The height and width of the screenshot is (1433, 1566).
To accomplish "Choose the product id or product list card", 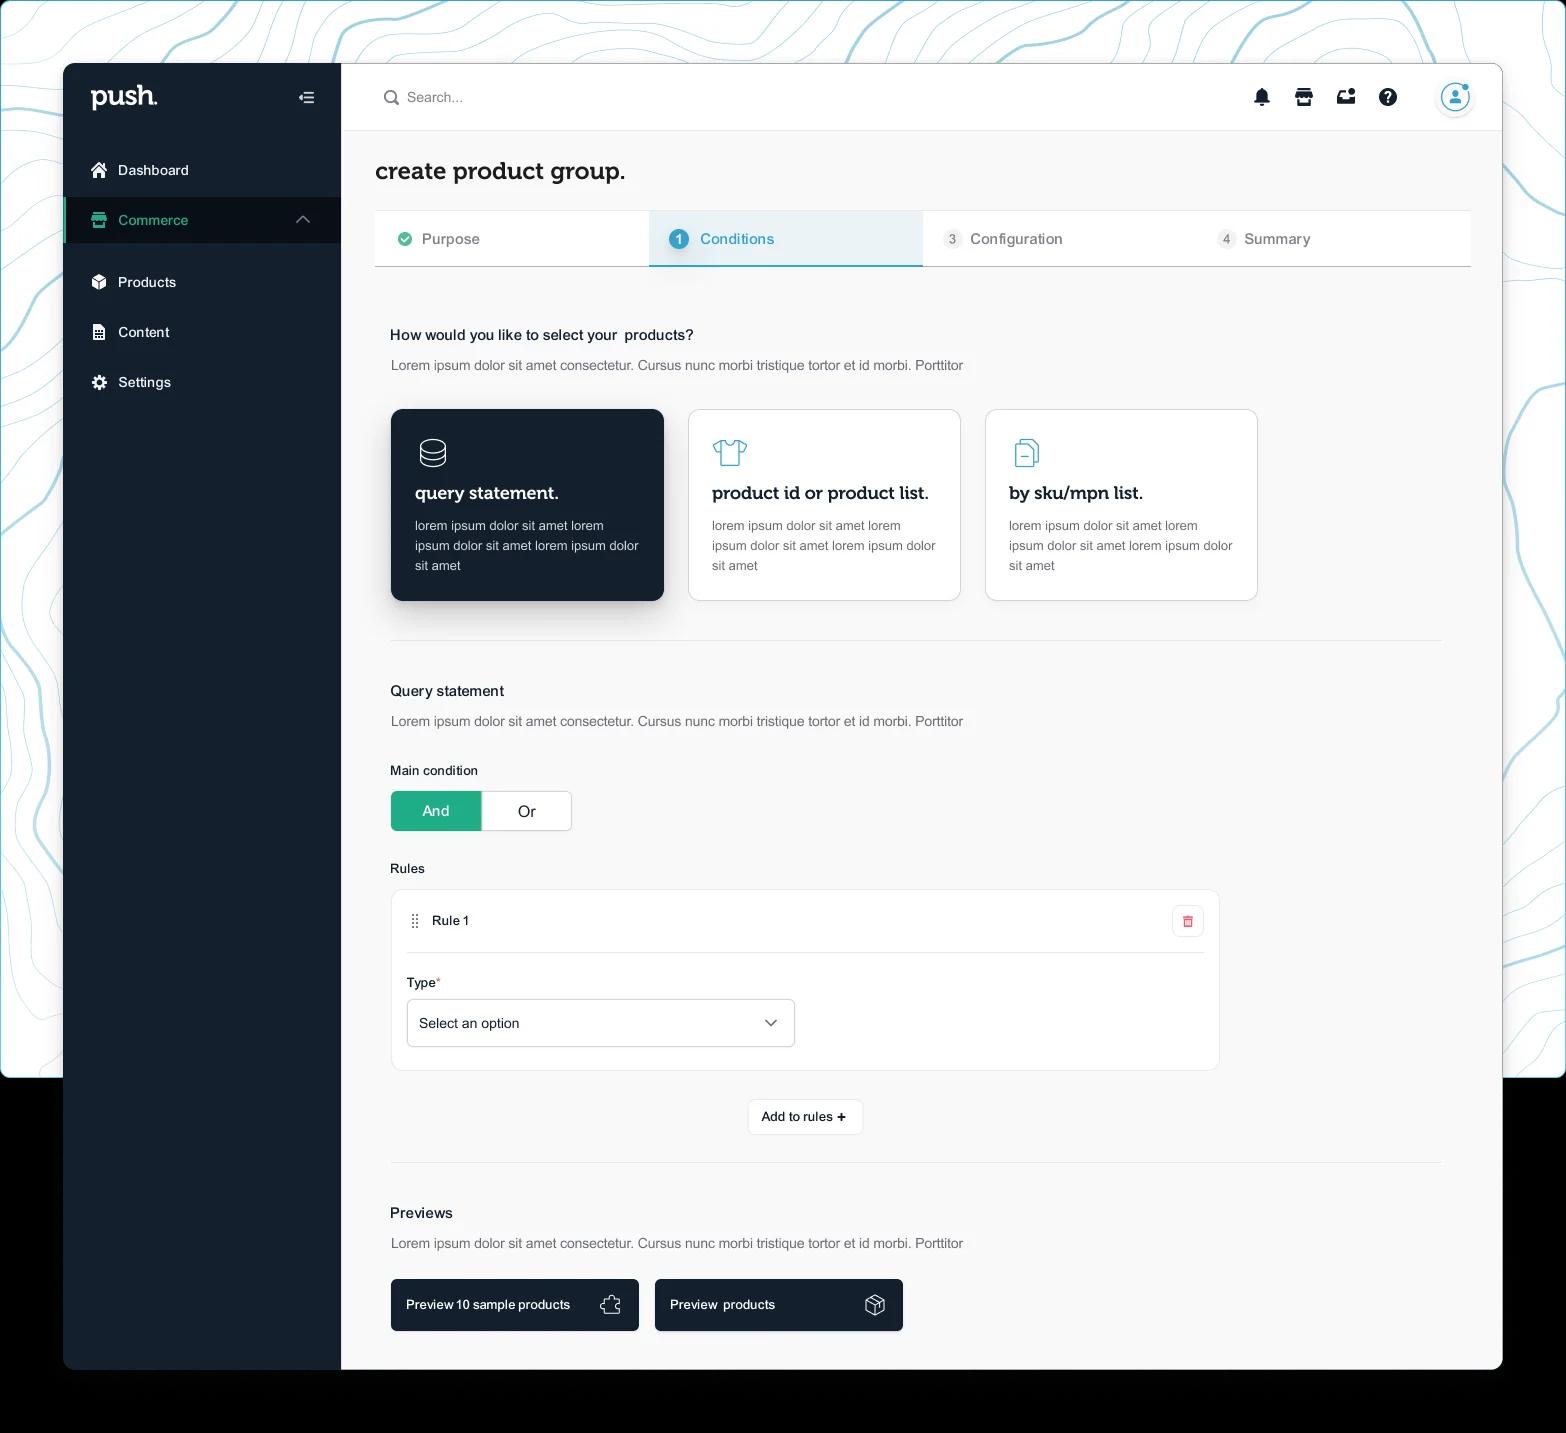I will point(824,505).
